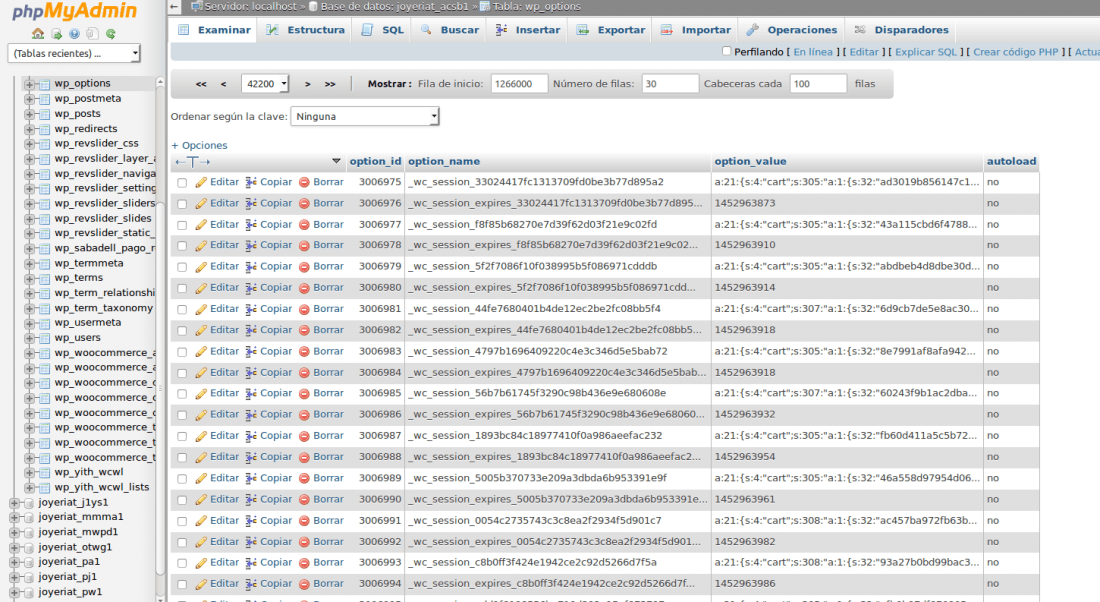Tick the checkbox for row 3006975
The image size is (1100, 602).
click(x=182, y=182)
